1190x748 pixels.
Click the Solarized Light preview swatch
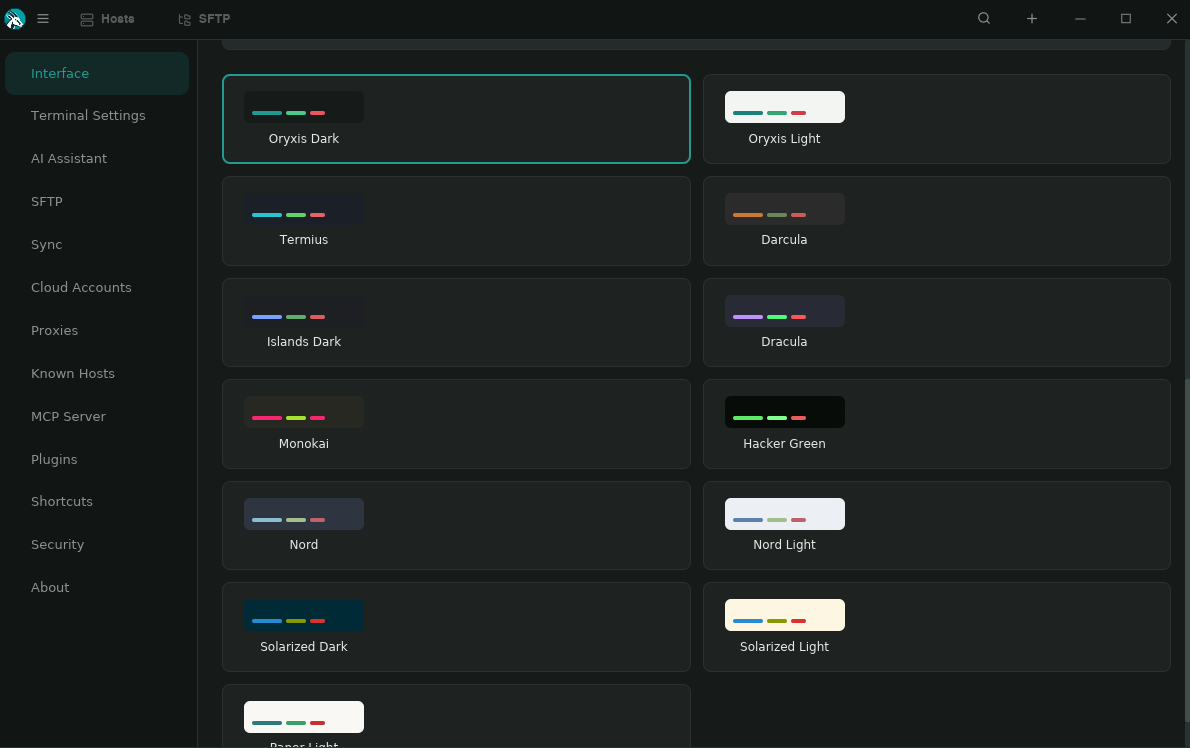785,615
